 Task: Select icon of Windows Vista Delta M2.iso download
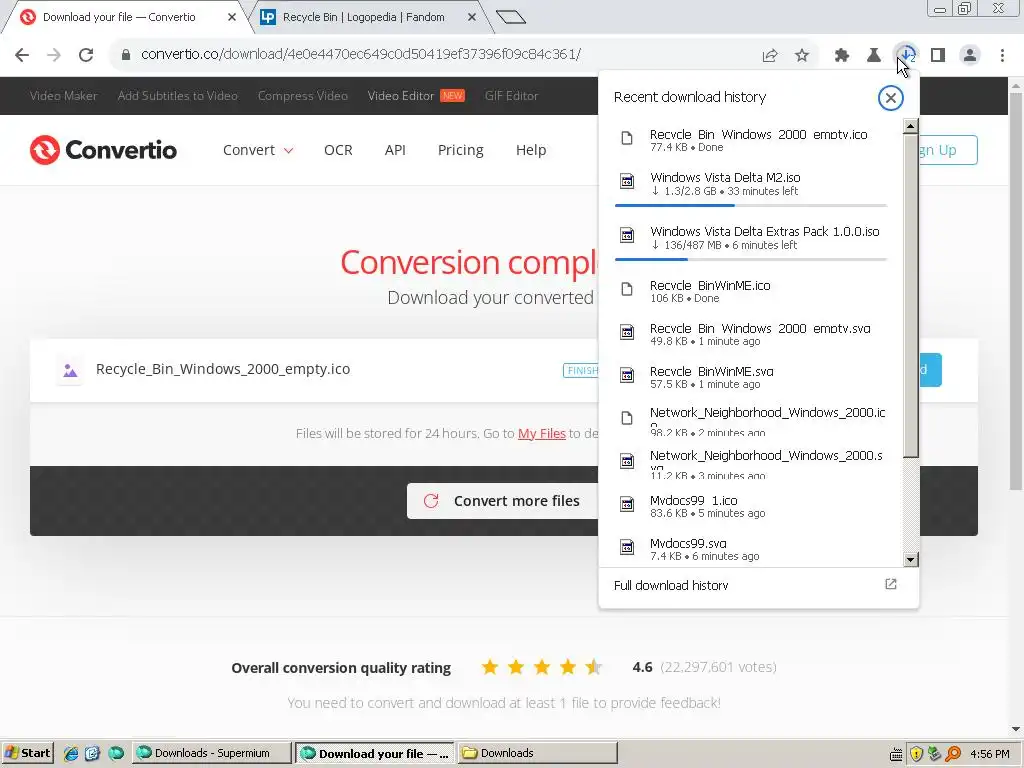point(627,182)
